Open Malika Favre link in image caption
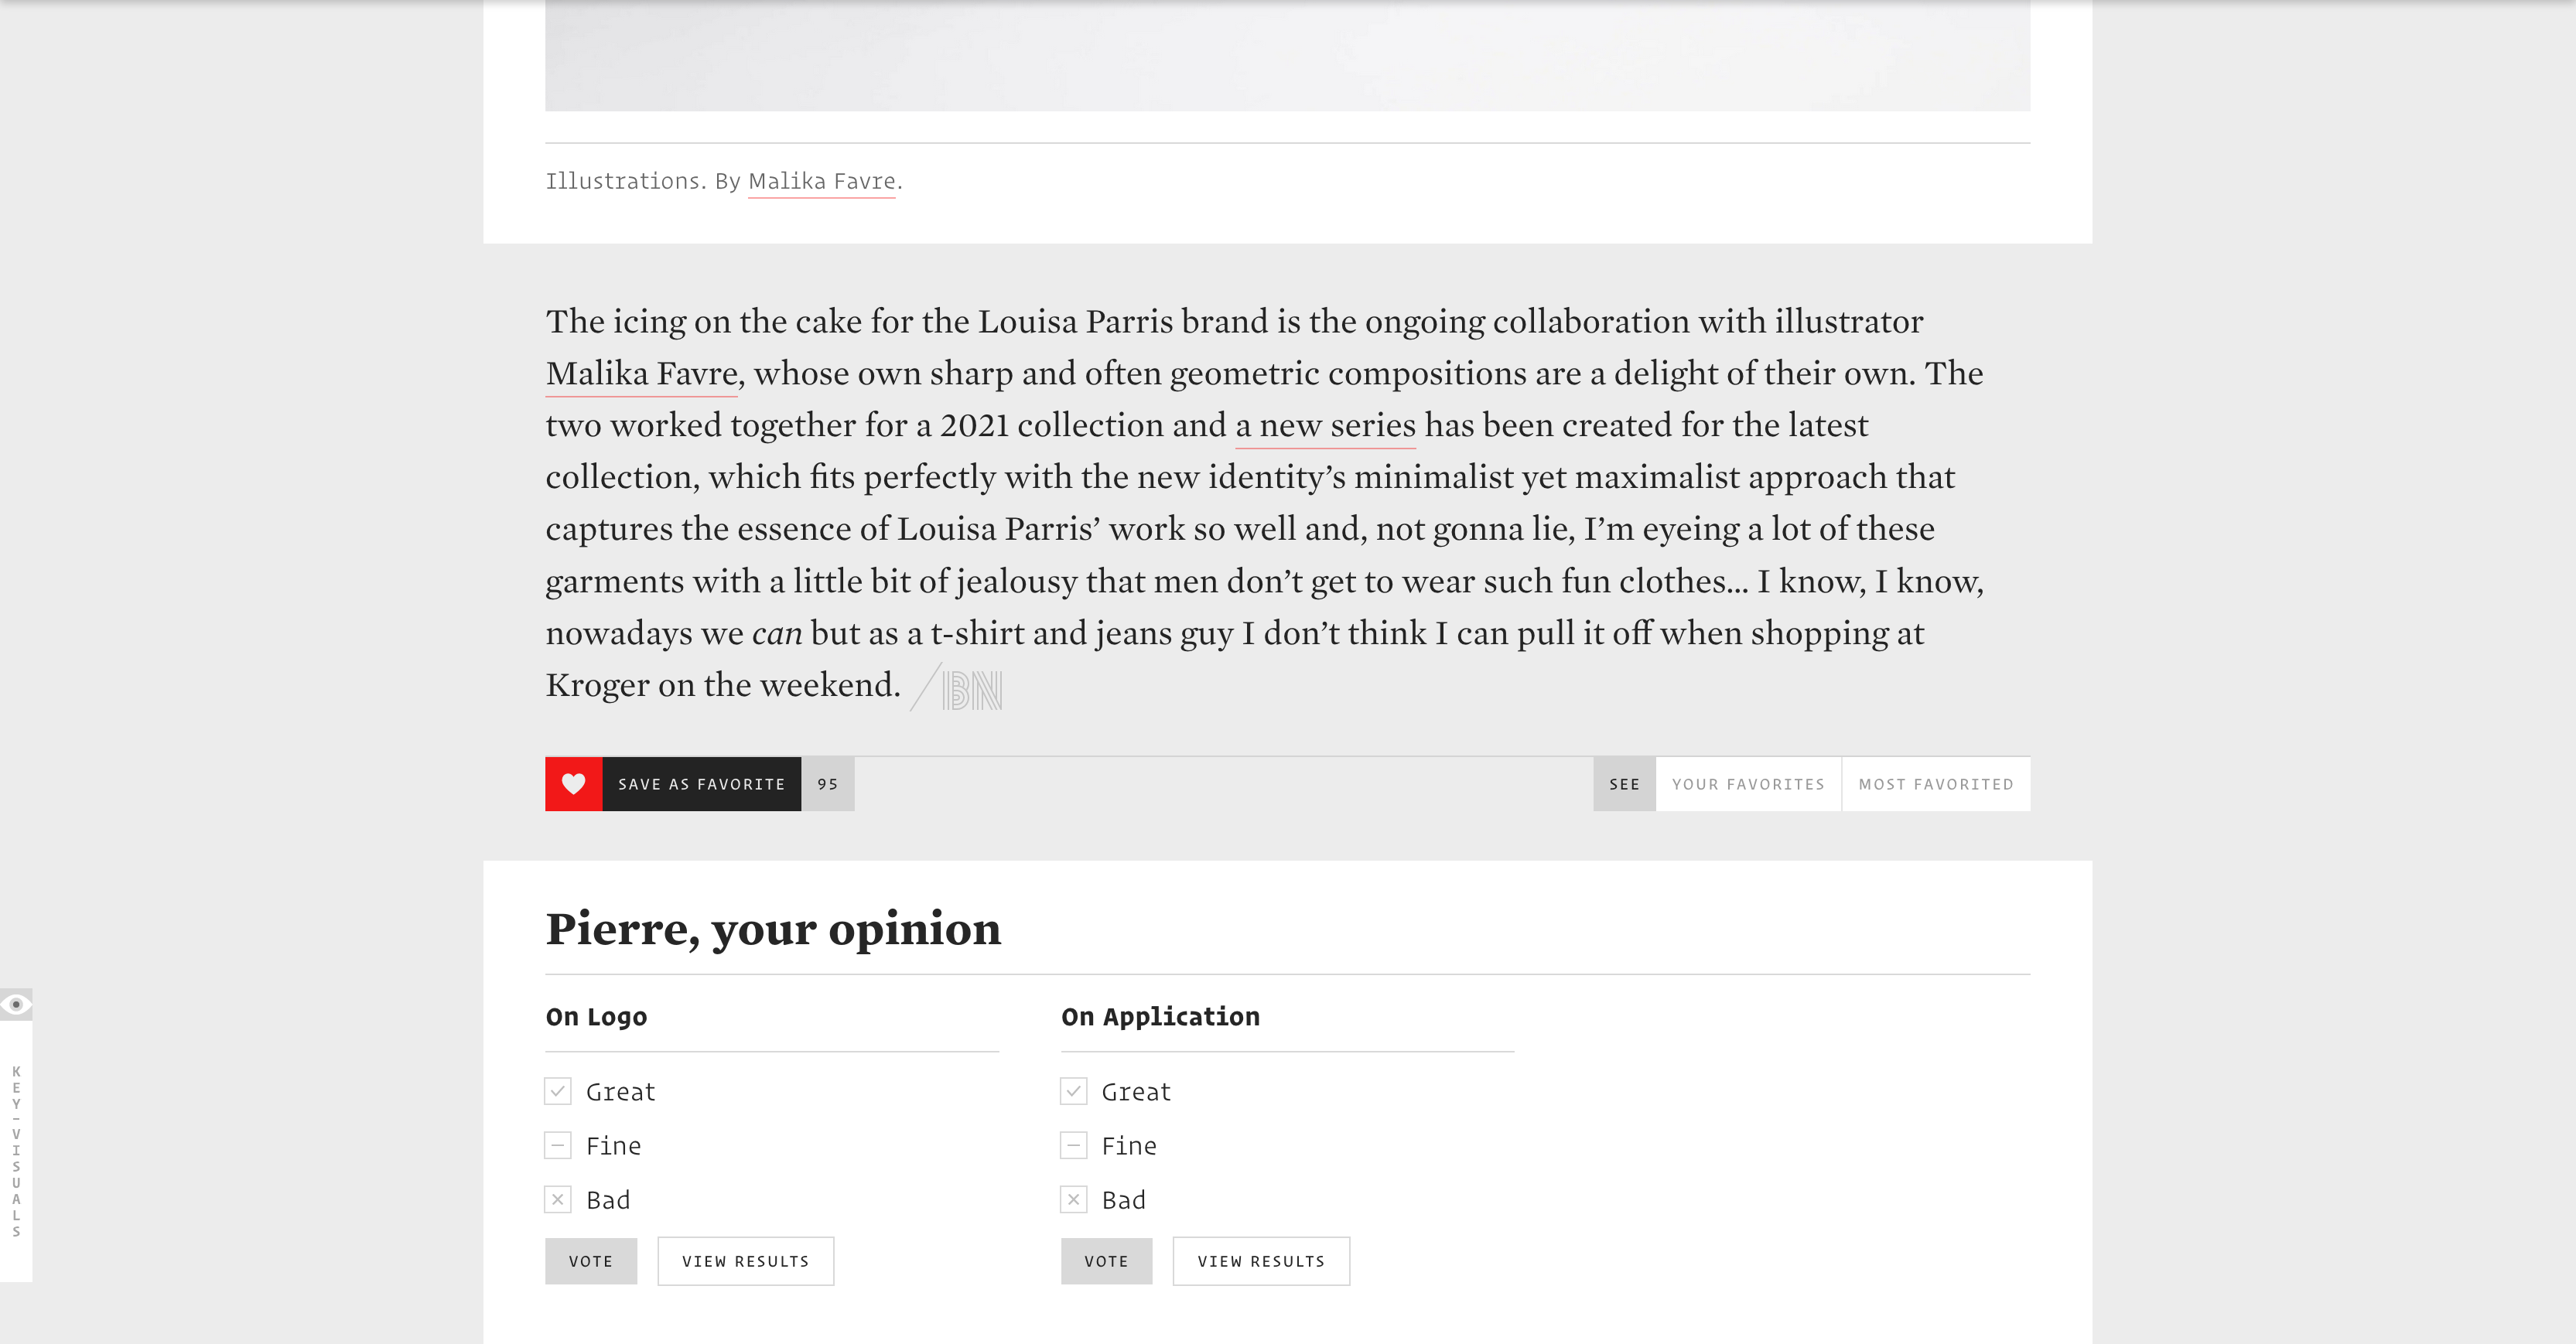2576x1344 pixels. coord(821,181)
